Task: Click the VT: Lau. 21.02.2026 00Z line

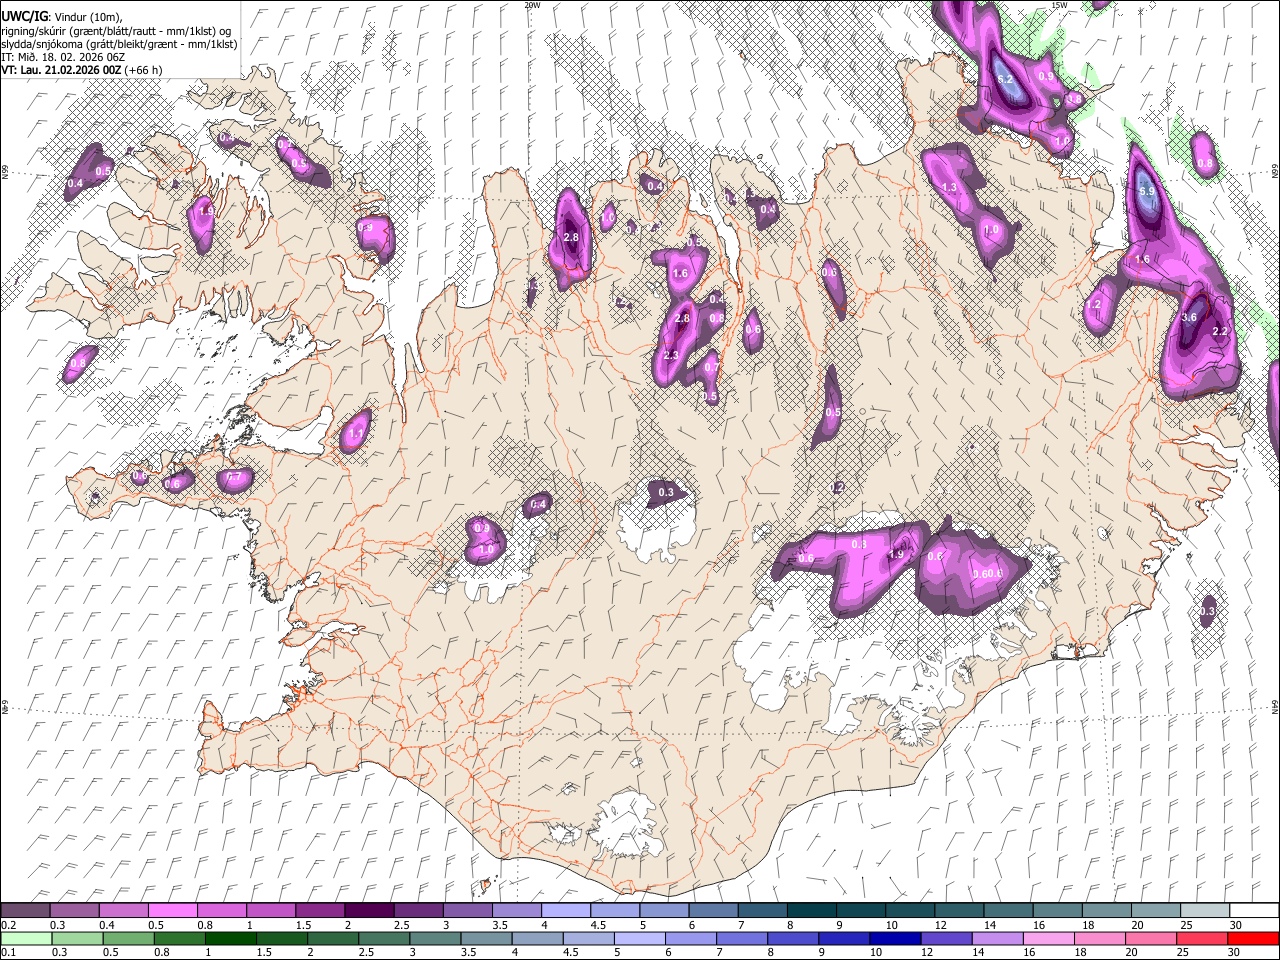Action: pyautogui.click(x=82, y=70)
